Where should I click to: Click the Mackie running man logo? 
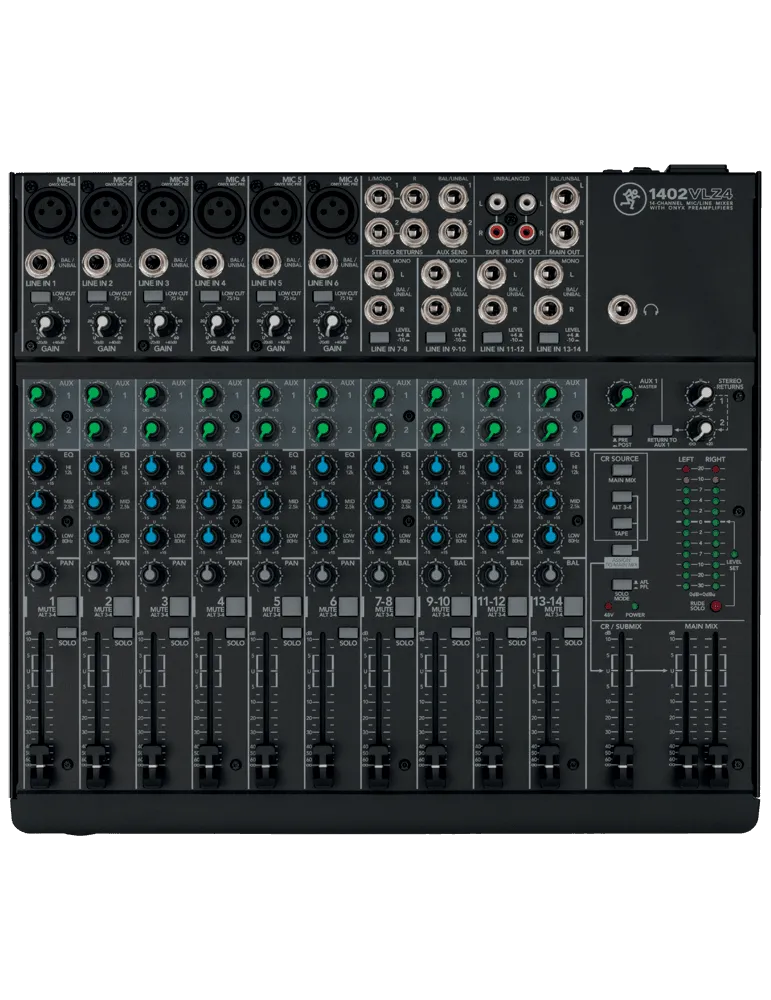pos(629,192)
